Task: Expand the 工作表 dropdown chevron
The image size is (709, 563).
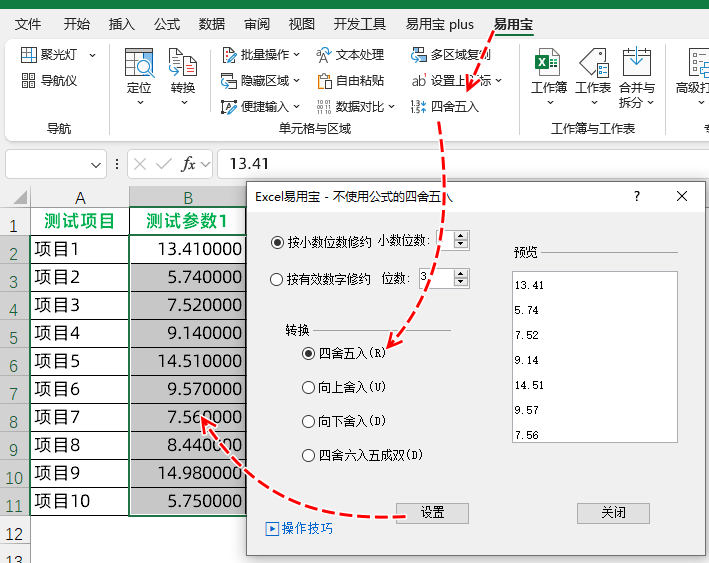Action: 594,103
